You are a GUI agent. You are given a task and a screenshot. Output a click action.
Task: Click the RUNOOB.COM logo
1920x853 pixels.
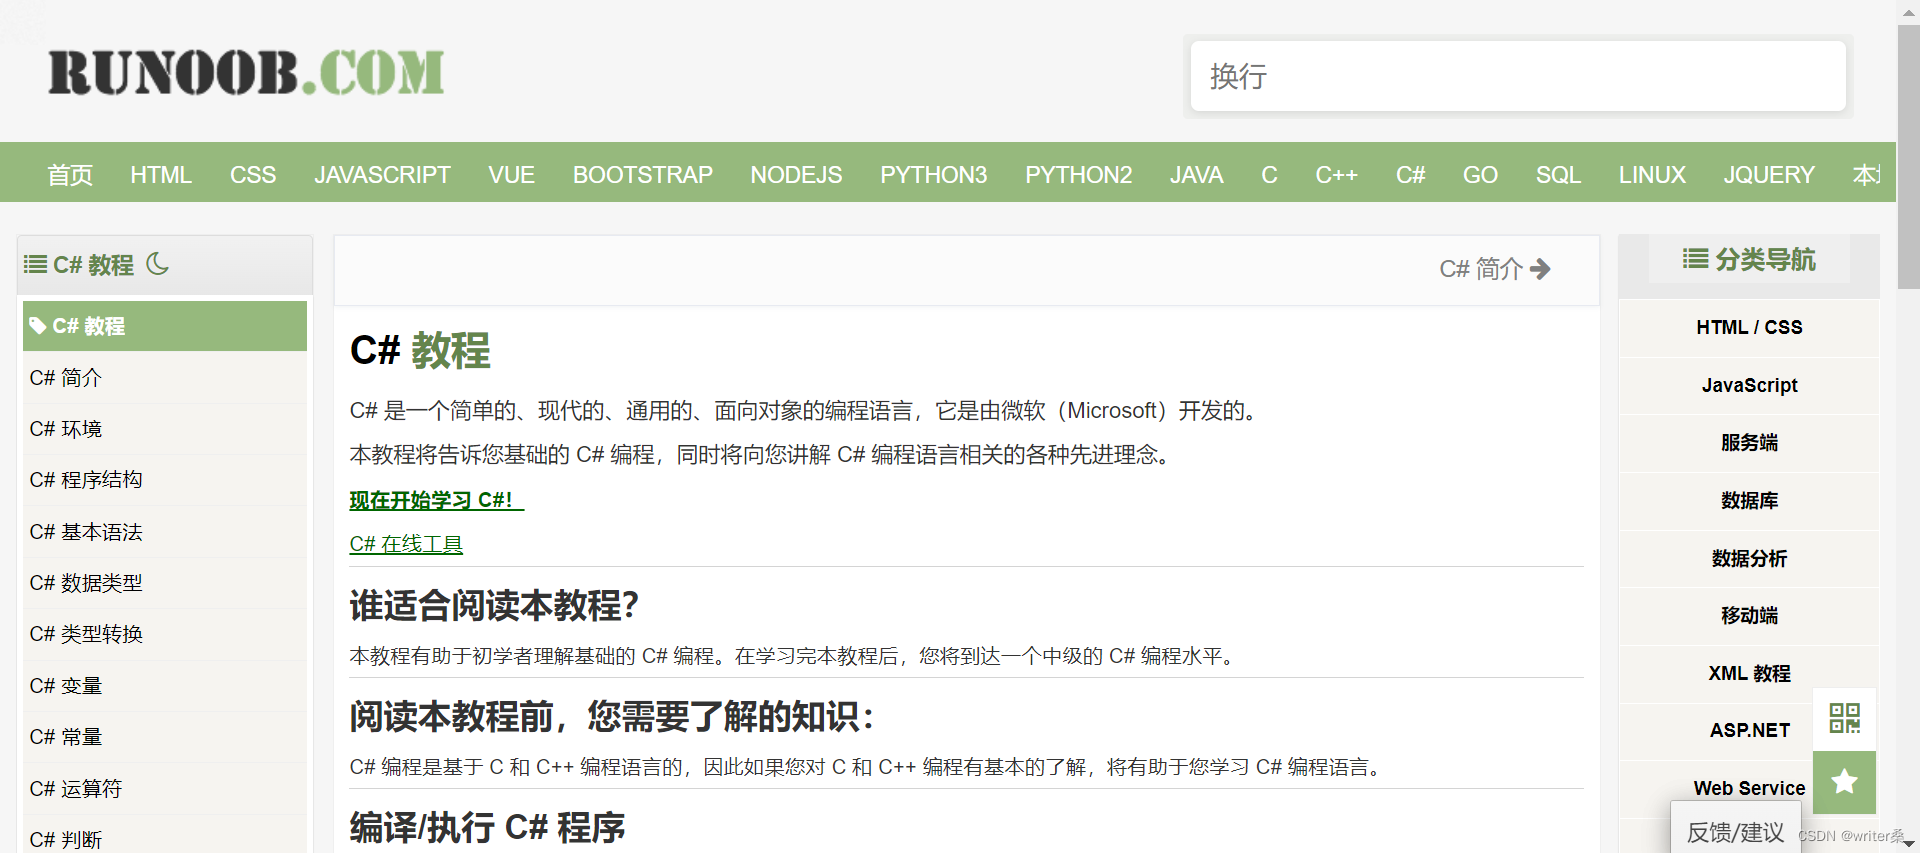click(x=246, y=73)
